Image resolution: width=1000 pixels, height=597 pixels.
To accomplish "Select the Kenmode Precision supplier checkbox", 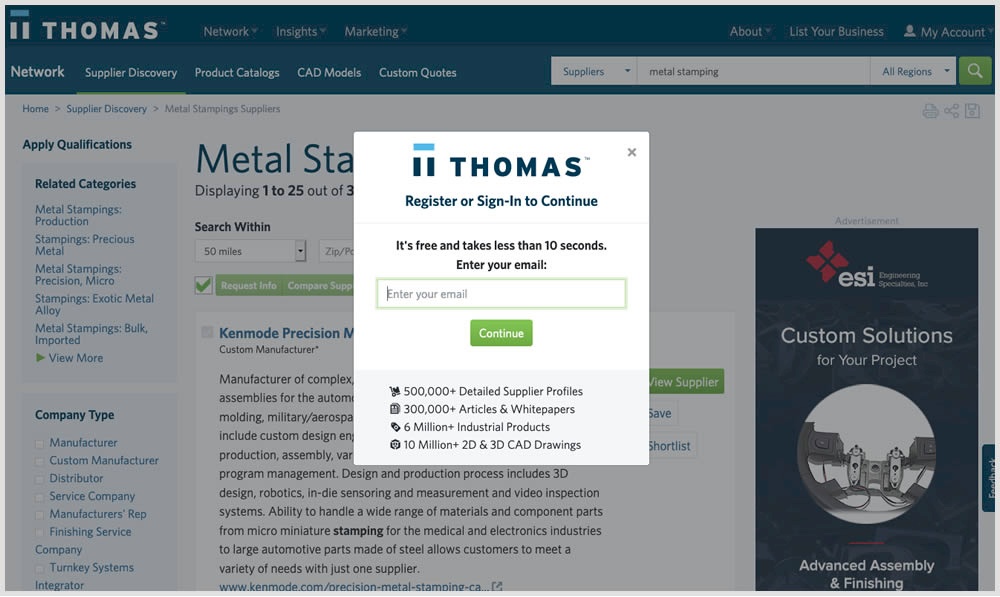I will click(x=207, y=333).
